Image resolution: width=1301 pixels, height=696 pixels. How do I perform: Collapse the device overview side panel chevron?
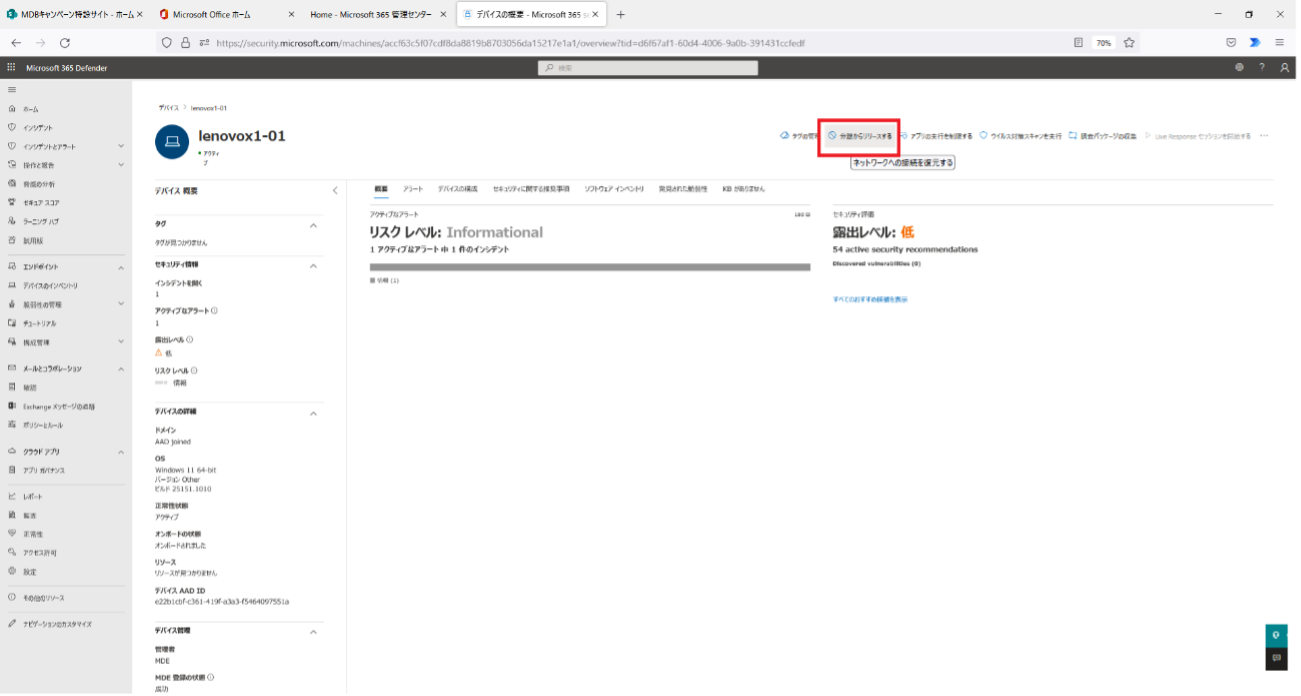[335, 190]
